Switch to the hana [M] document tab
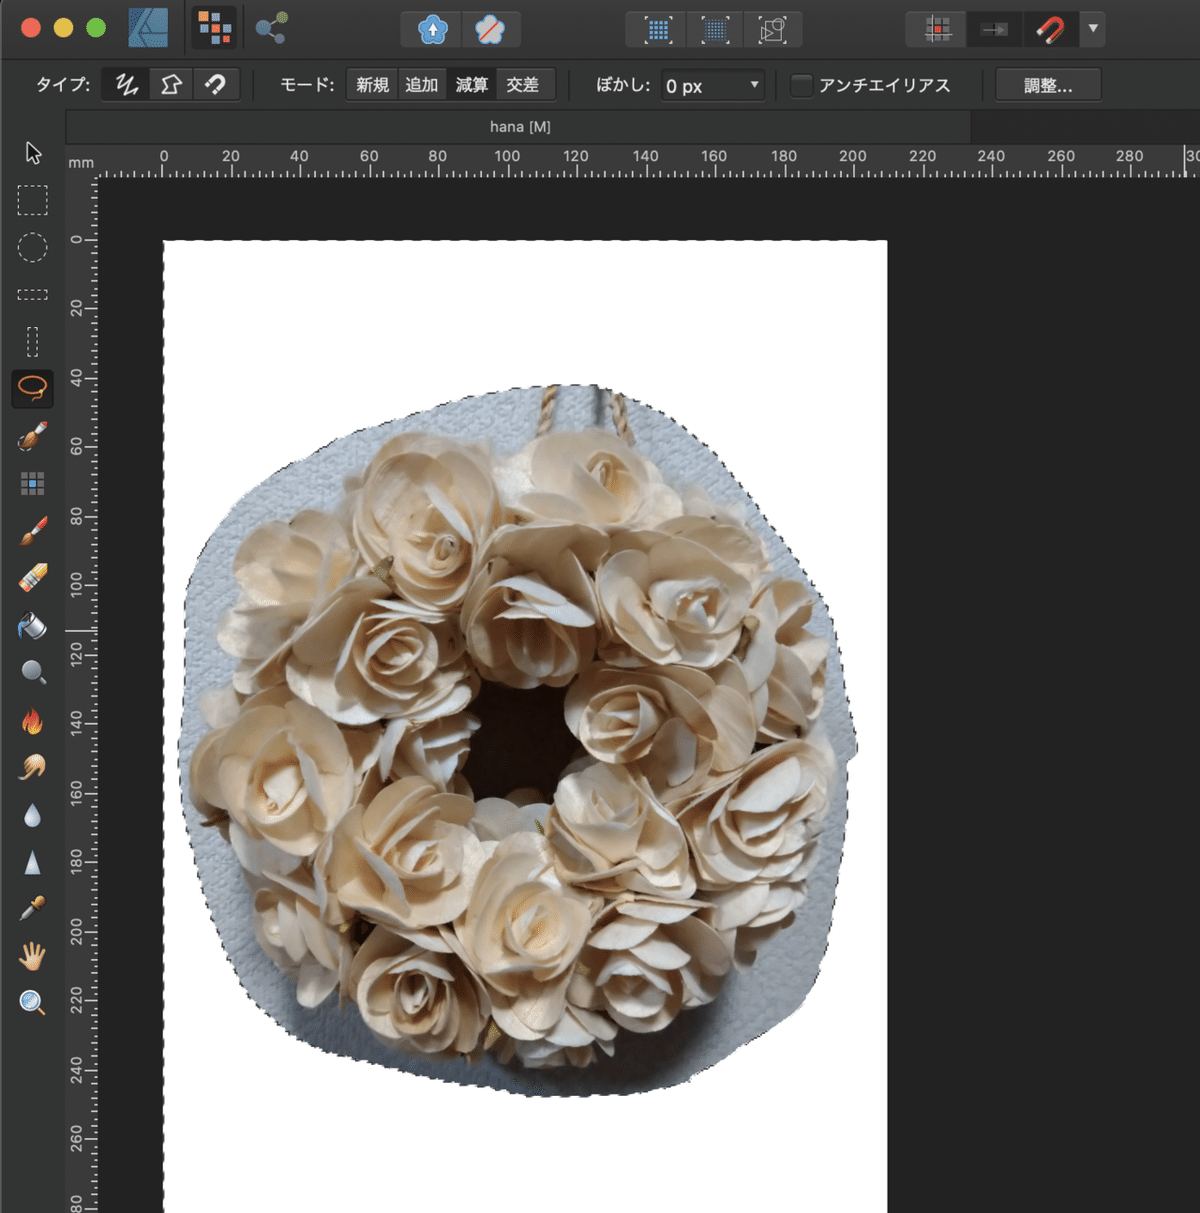Image resolution: width=1200 pixels, height=1213 pixels. (519, 127)
